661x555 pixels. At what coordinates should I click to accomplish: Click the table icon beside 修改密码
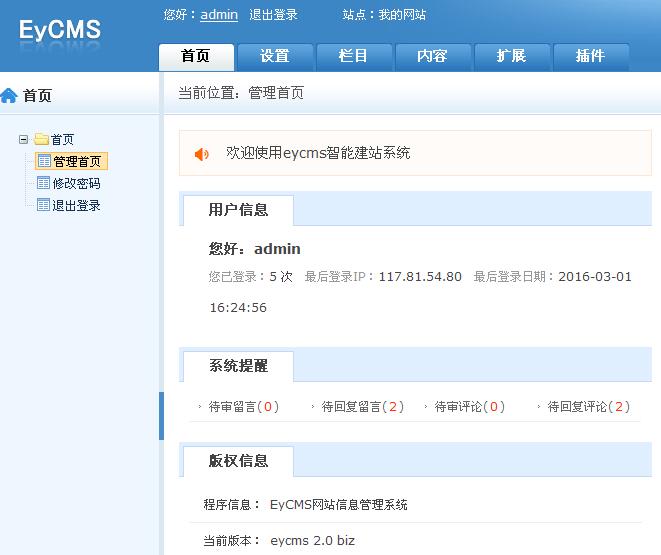(43, 183)
